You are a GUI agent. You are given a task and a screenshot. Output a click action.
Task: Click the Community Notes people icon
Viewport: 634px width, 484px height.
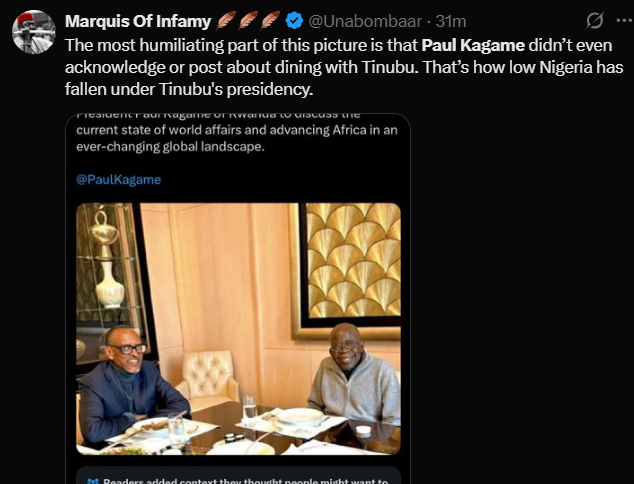pos(92,478)
